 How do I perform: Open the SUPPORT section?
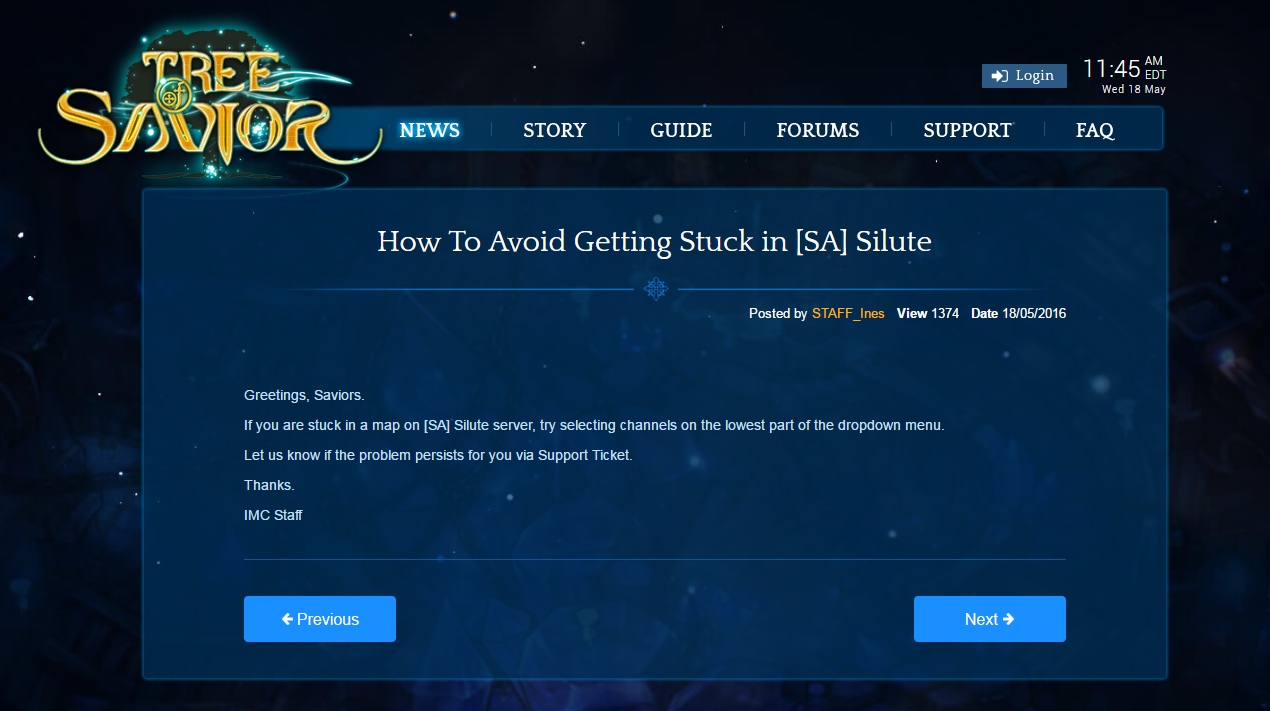click(x=967, y=130)
